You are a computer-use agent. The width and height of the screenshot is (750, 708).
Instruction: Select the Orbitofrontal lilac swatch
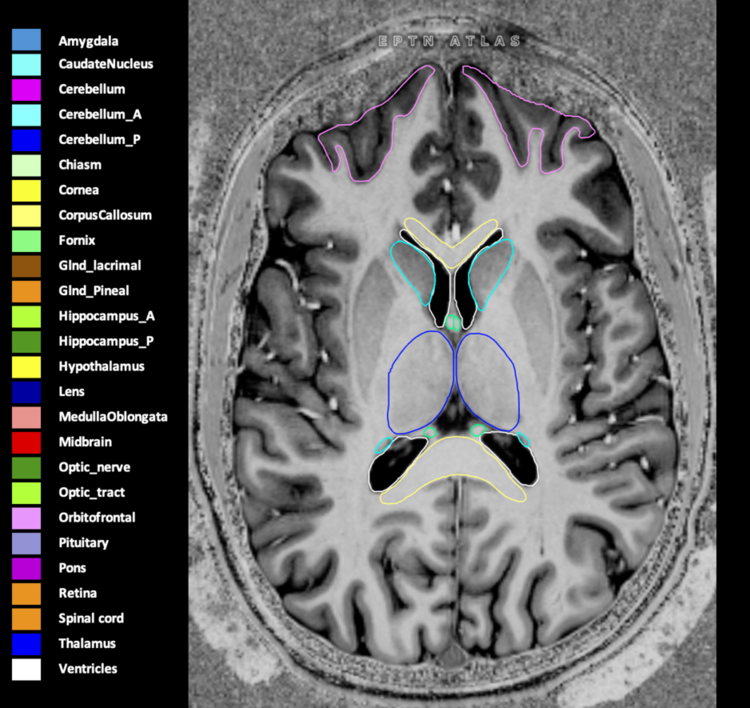coord(26,518)
